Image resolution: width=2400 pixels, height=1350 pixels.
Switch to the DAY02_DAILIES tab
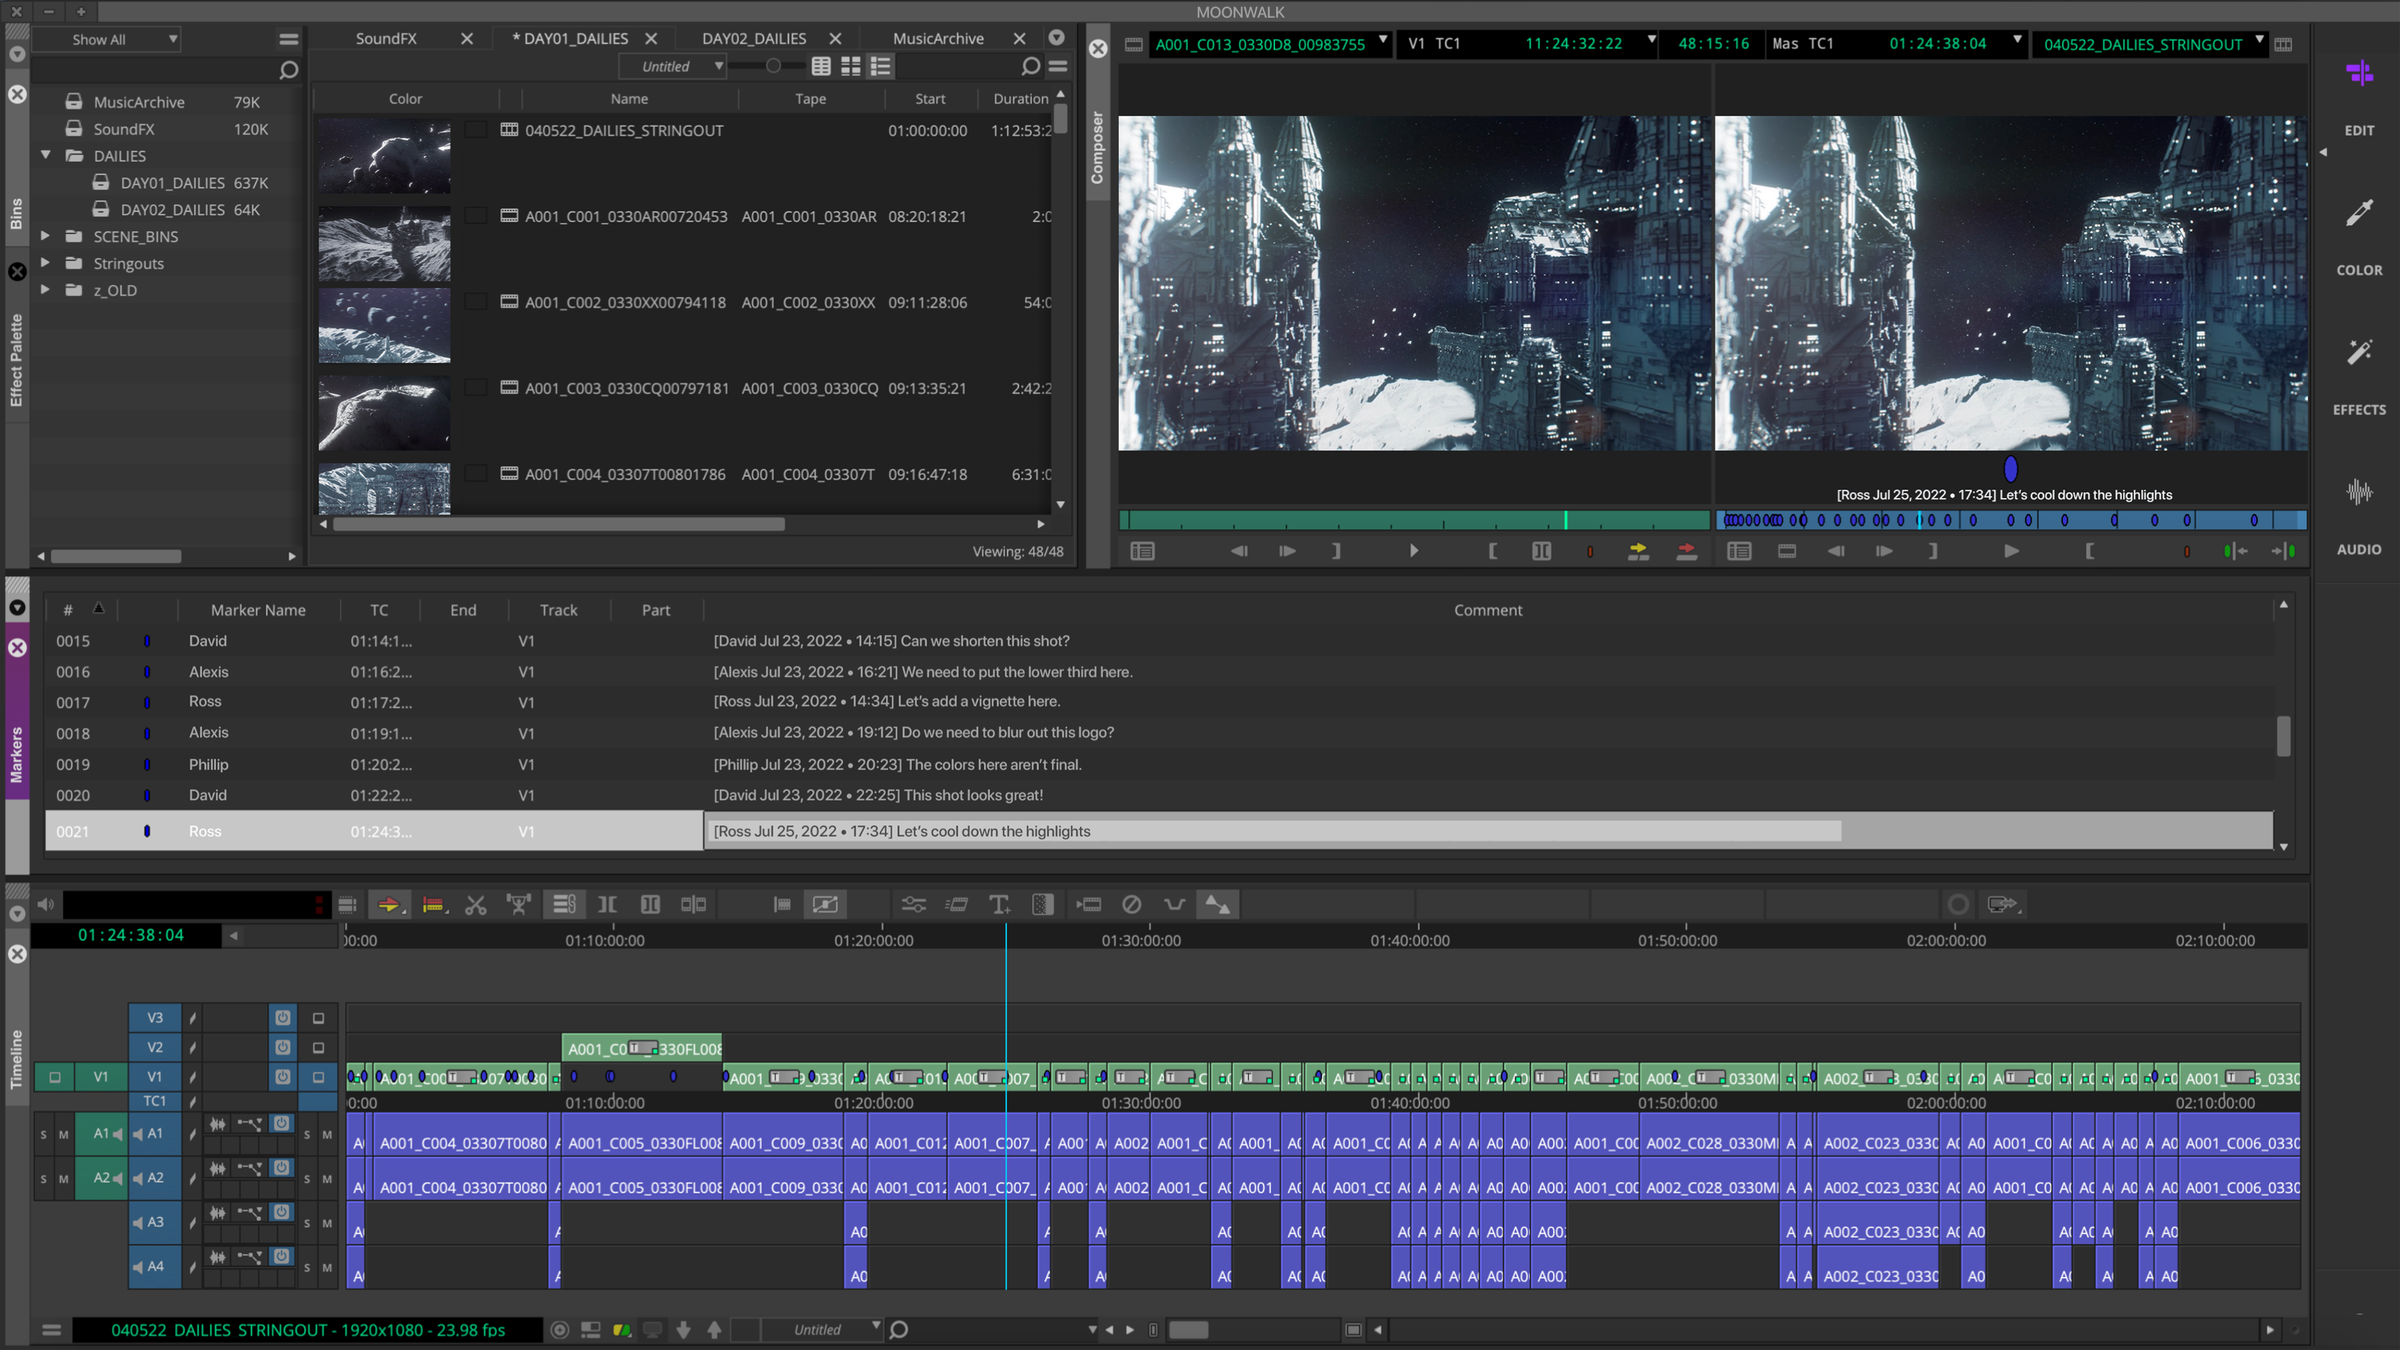click(753, 38)
